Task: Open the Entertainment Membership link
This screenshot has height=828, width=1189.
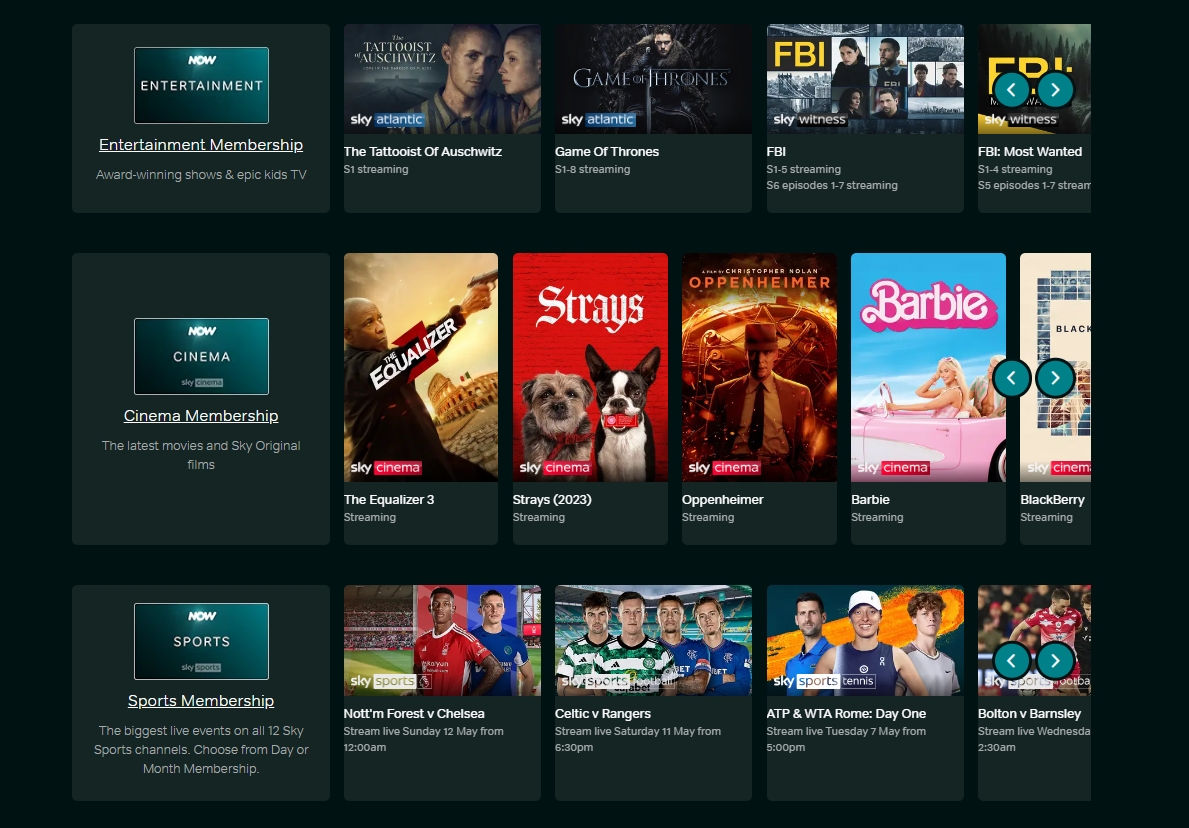Action: click(201, 145)
